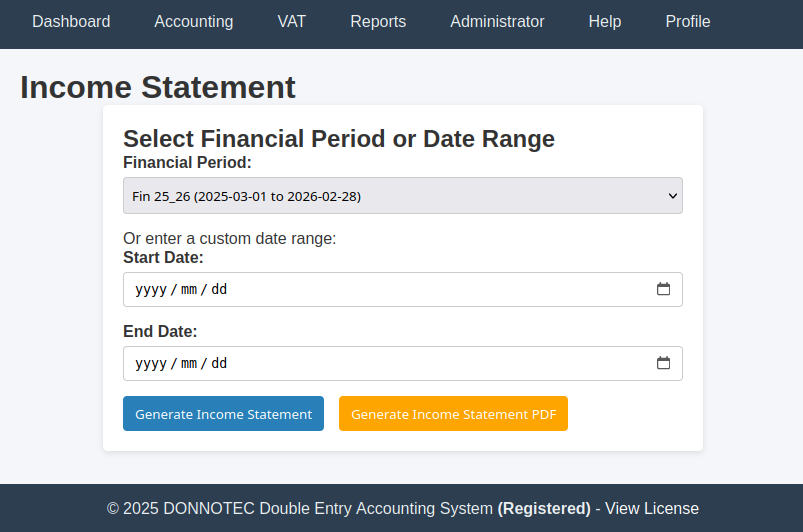Viewport: 803px width, 532px height.
Task: Click the End Date label
Action: (160, 331)
